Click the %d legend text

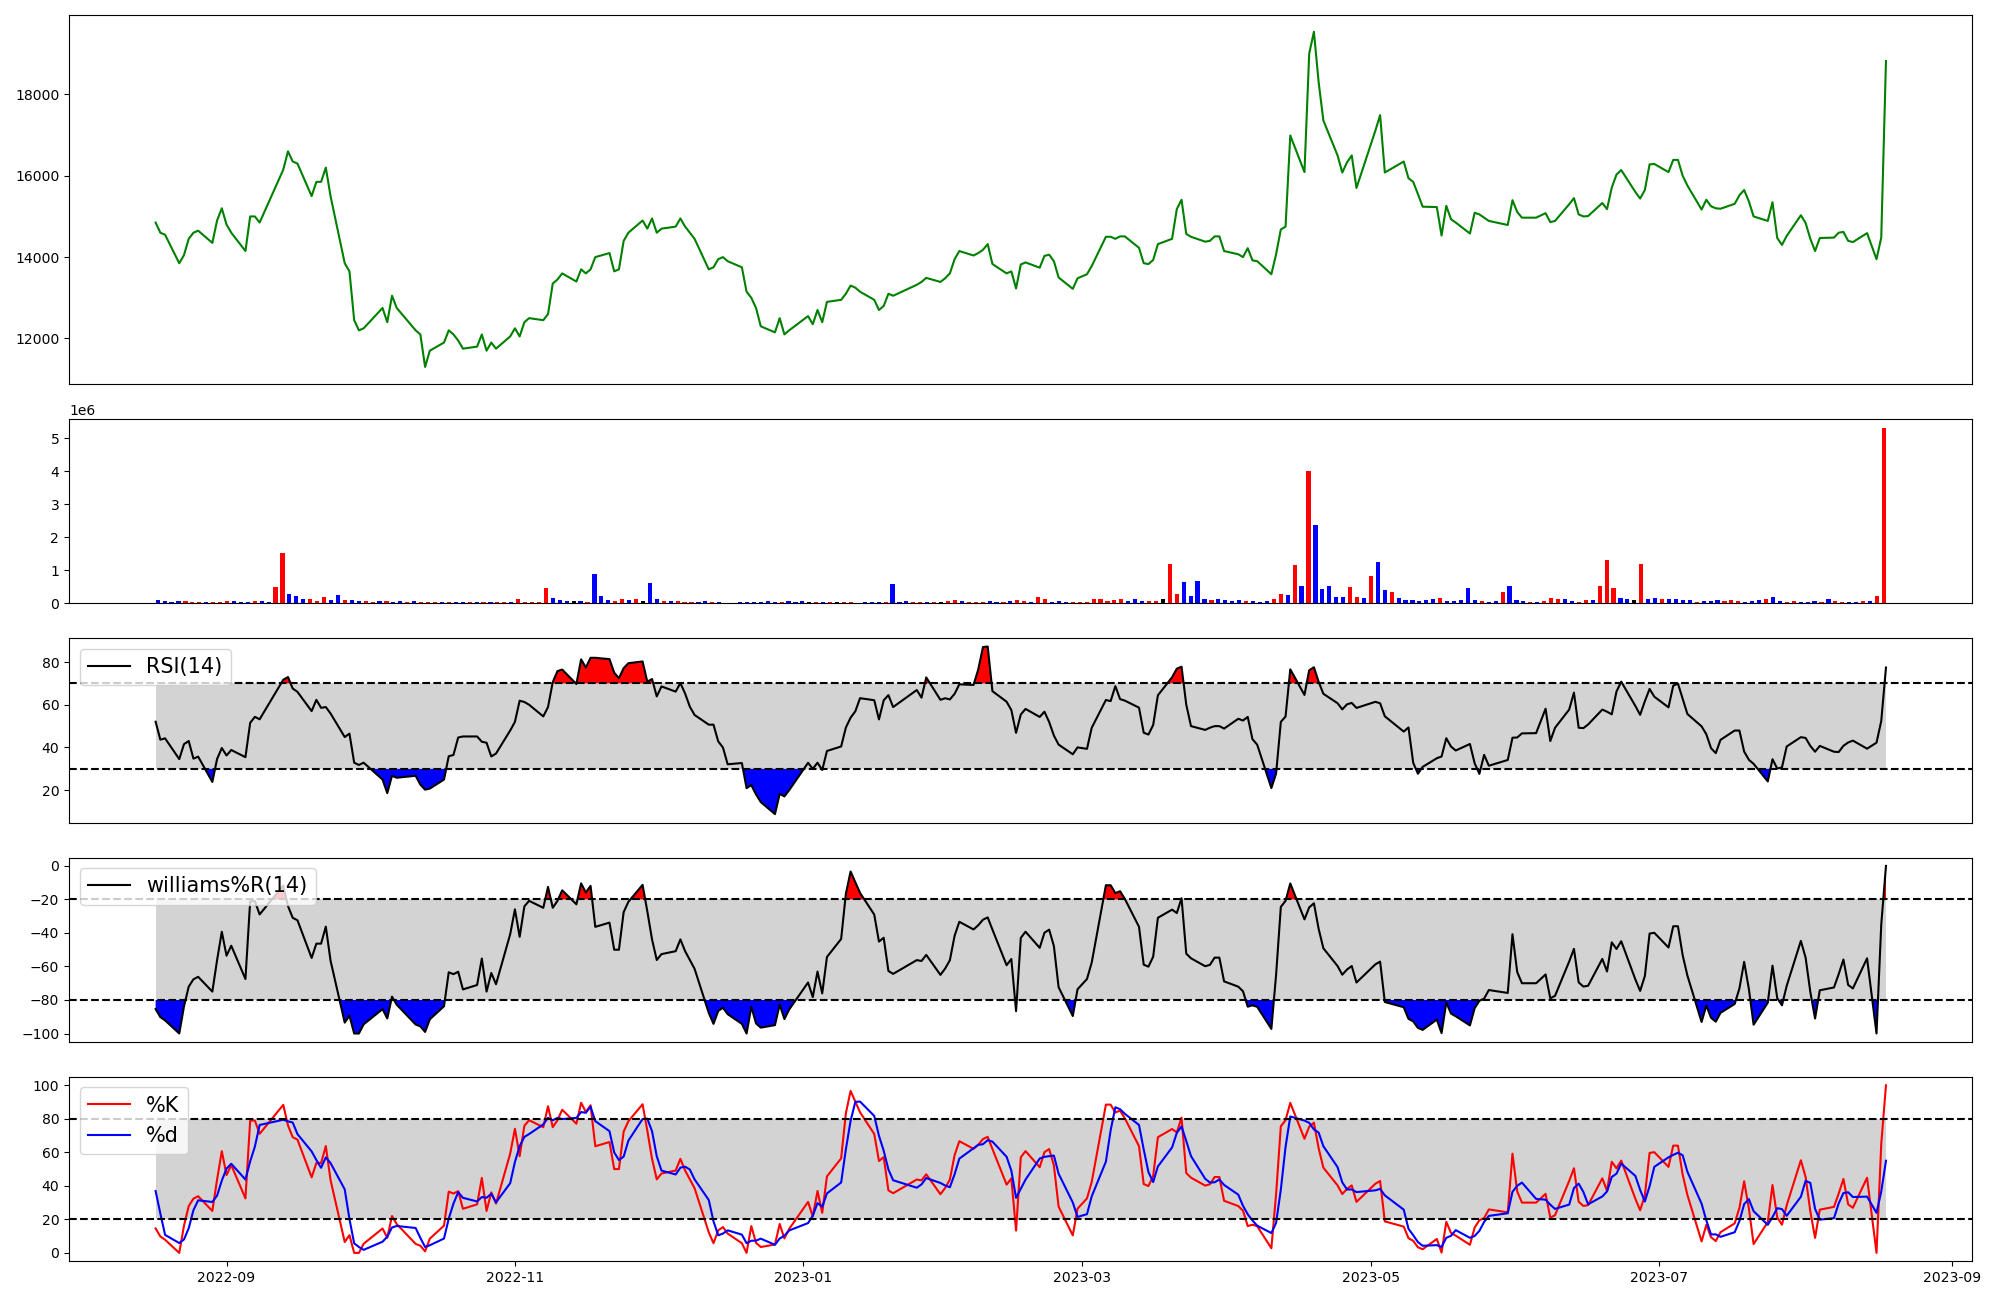click(162, 1135)
